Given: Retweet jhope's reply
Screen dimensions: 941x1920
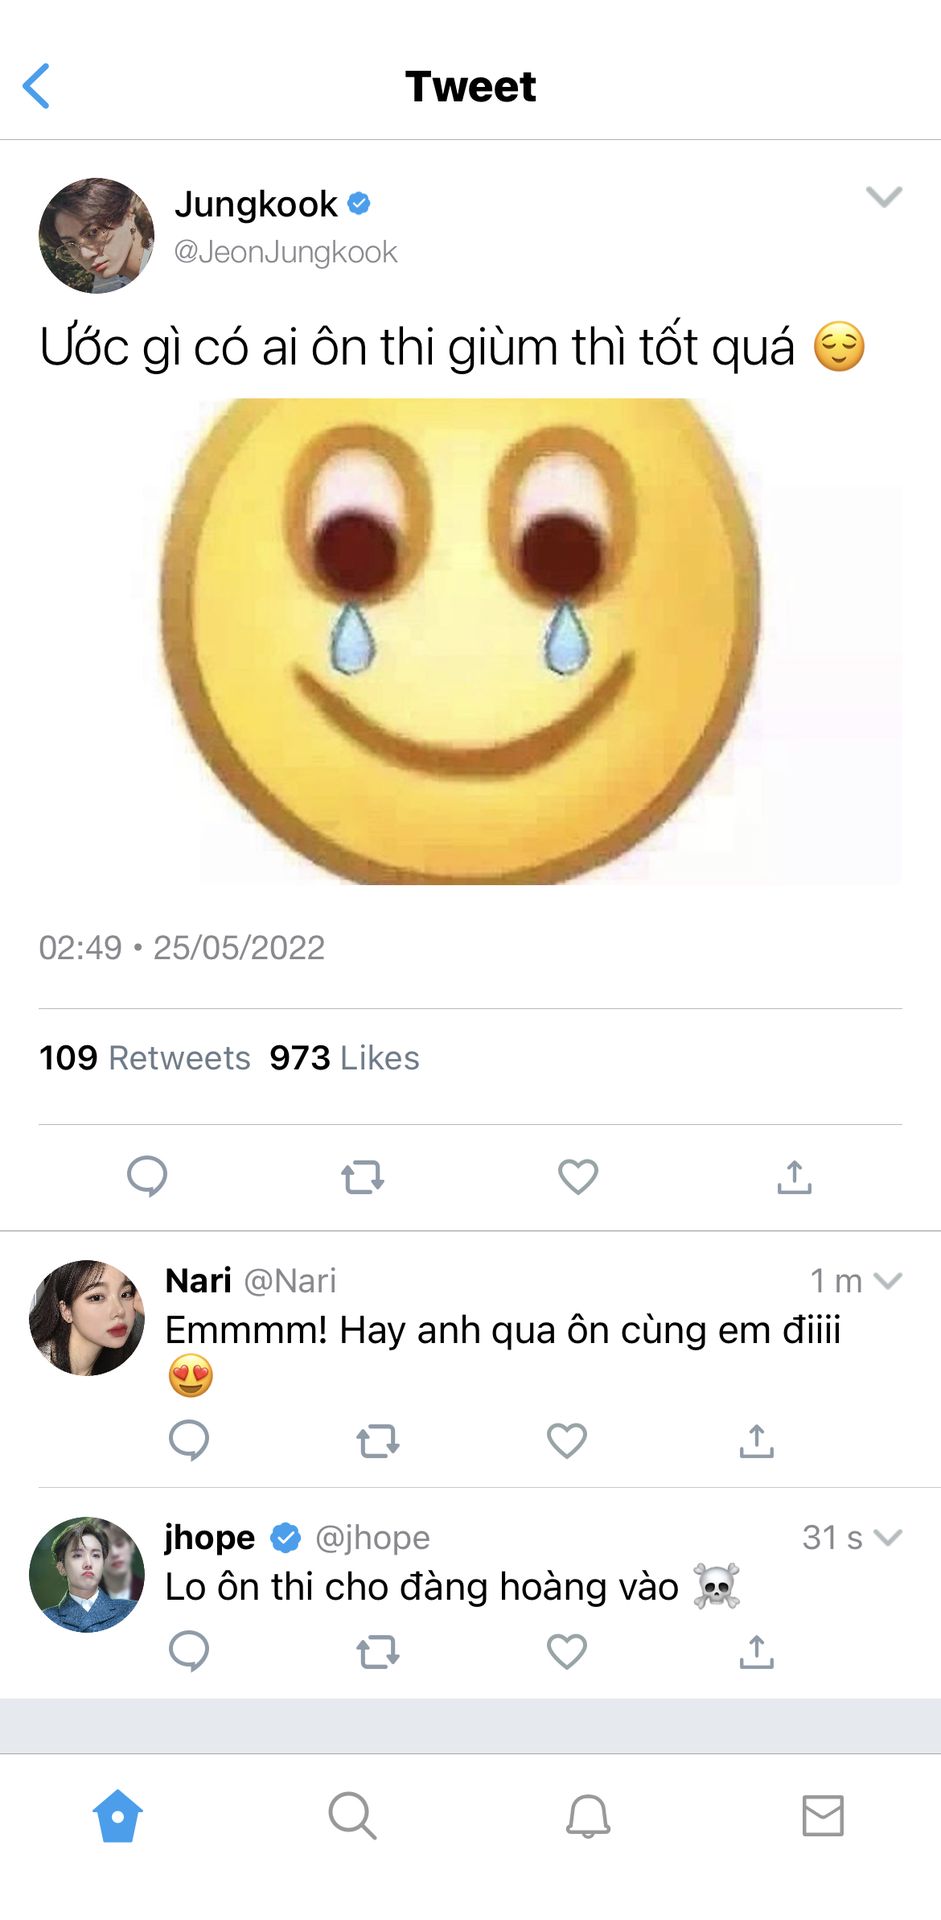Looking at the screenshot, I should pyautogui.click(x=378, y=1653).
